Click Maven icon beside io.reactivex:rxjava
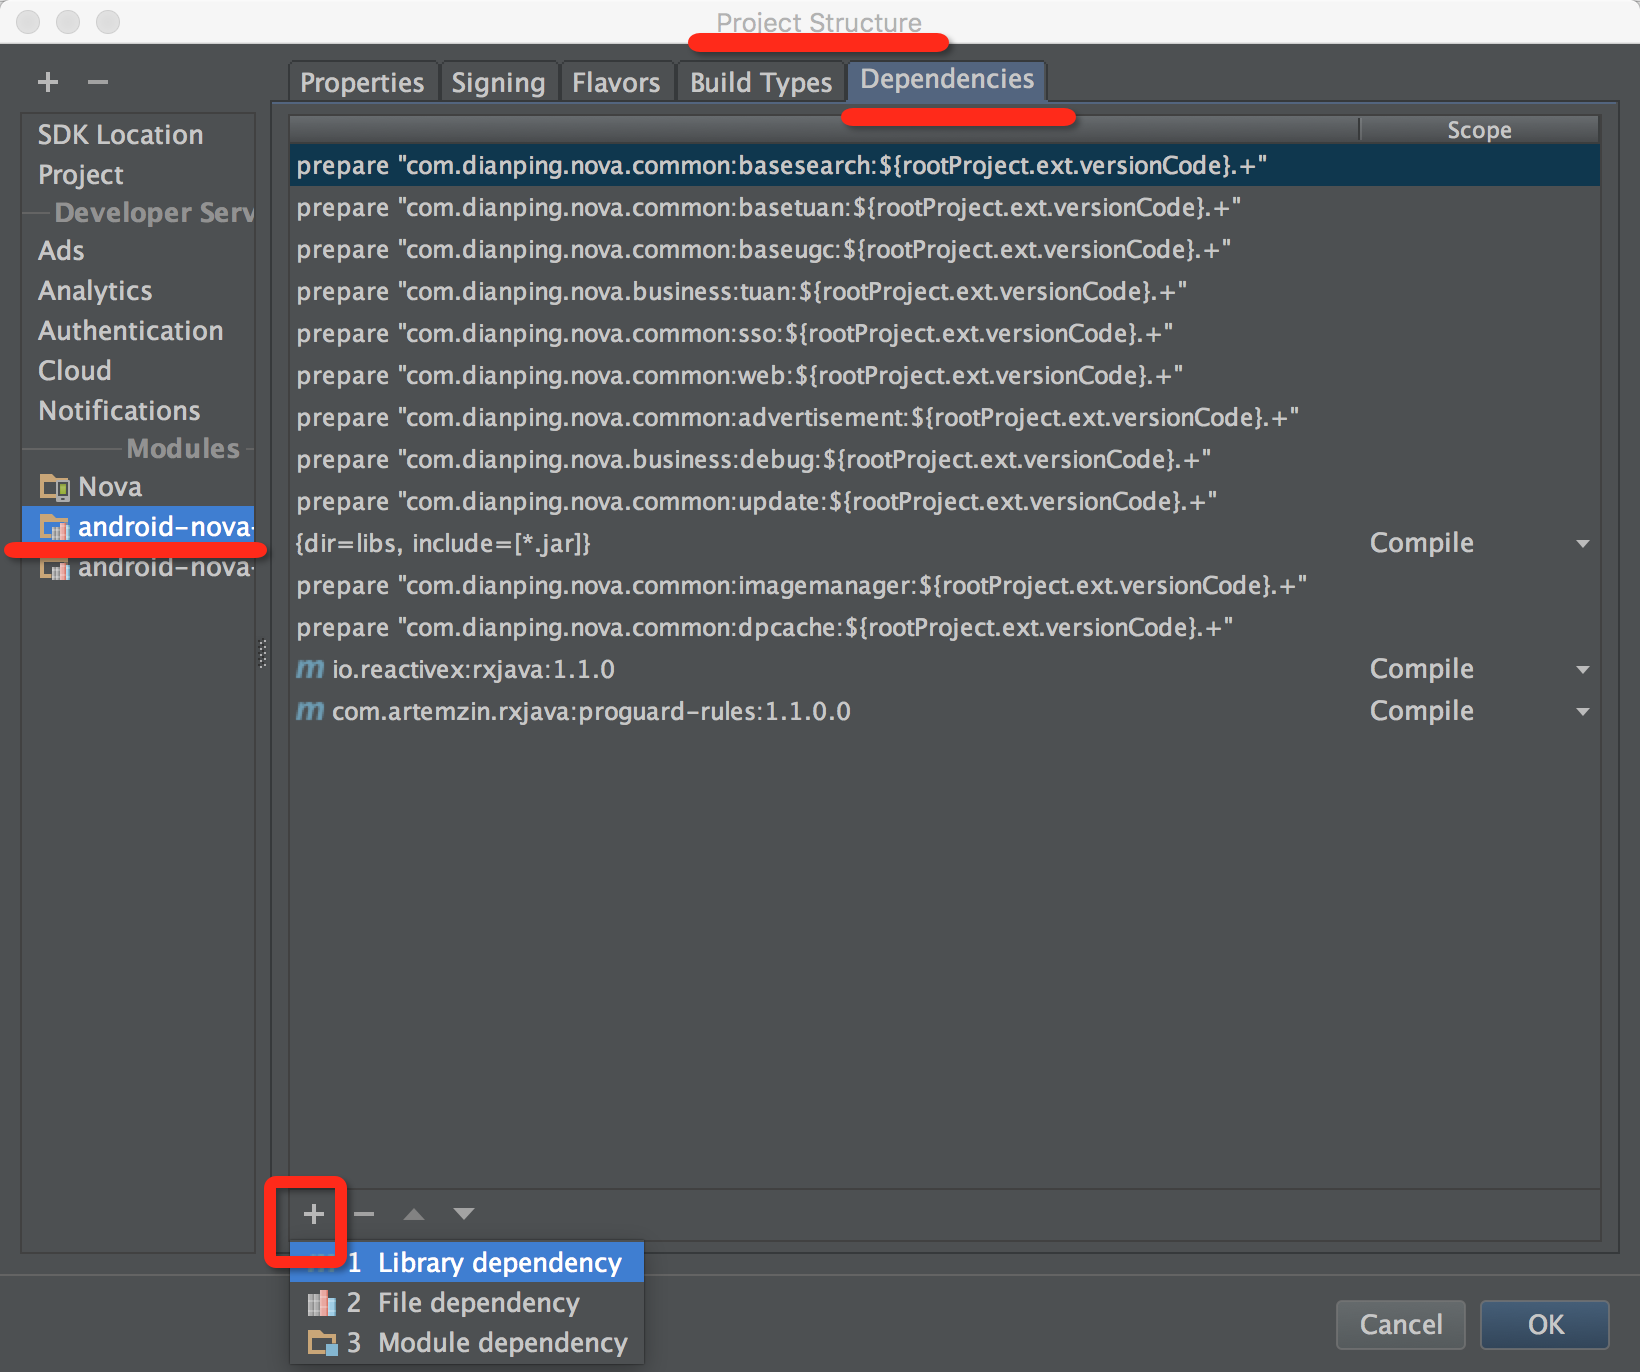1640x1372 pixels. [310, 669]
